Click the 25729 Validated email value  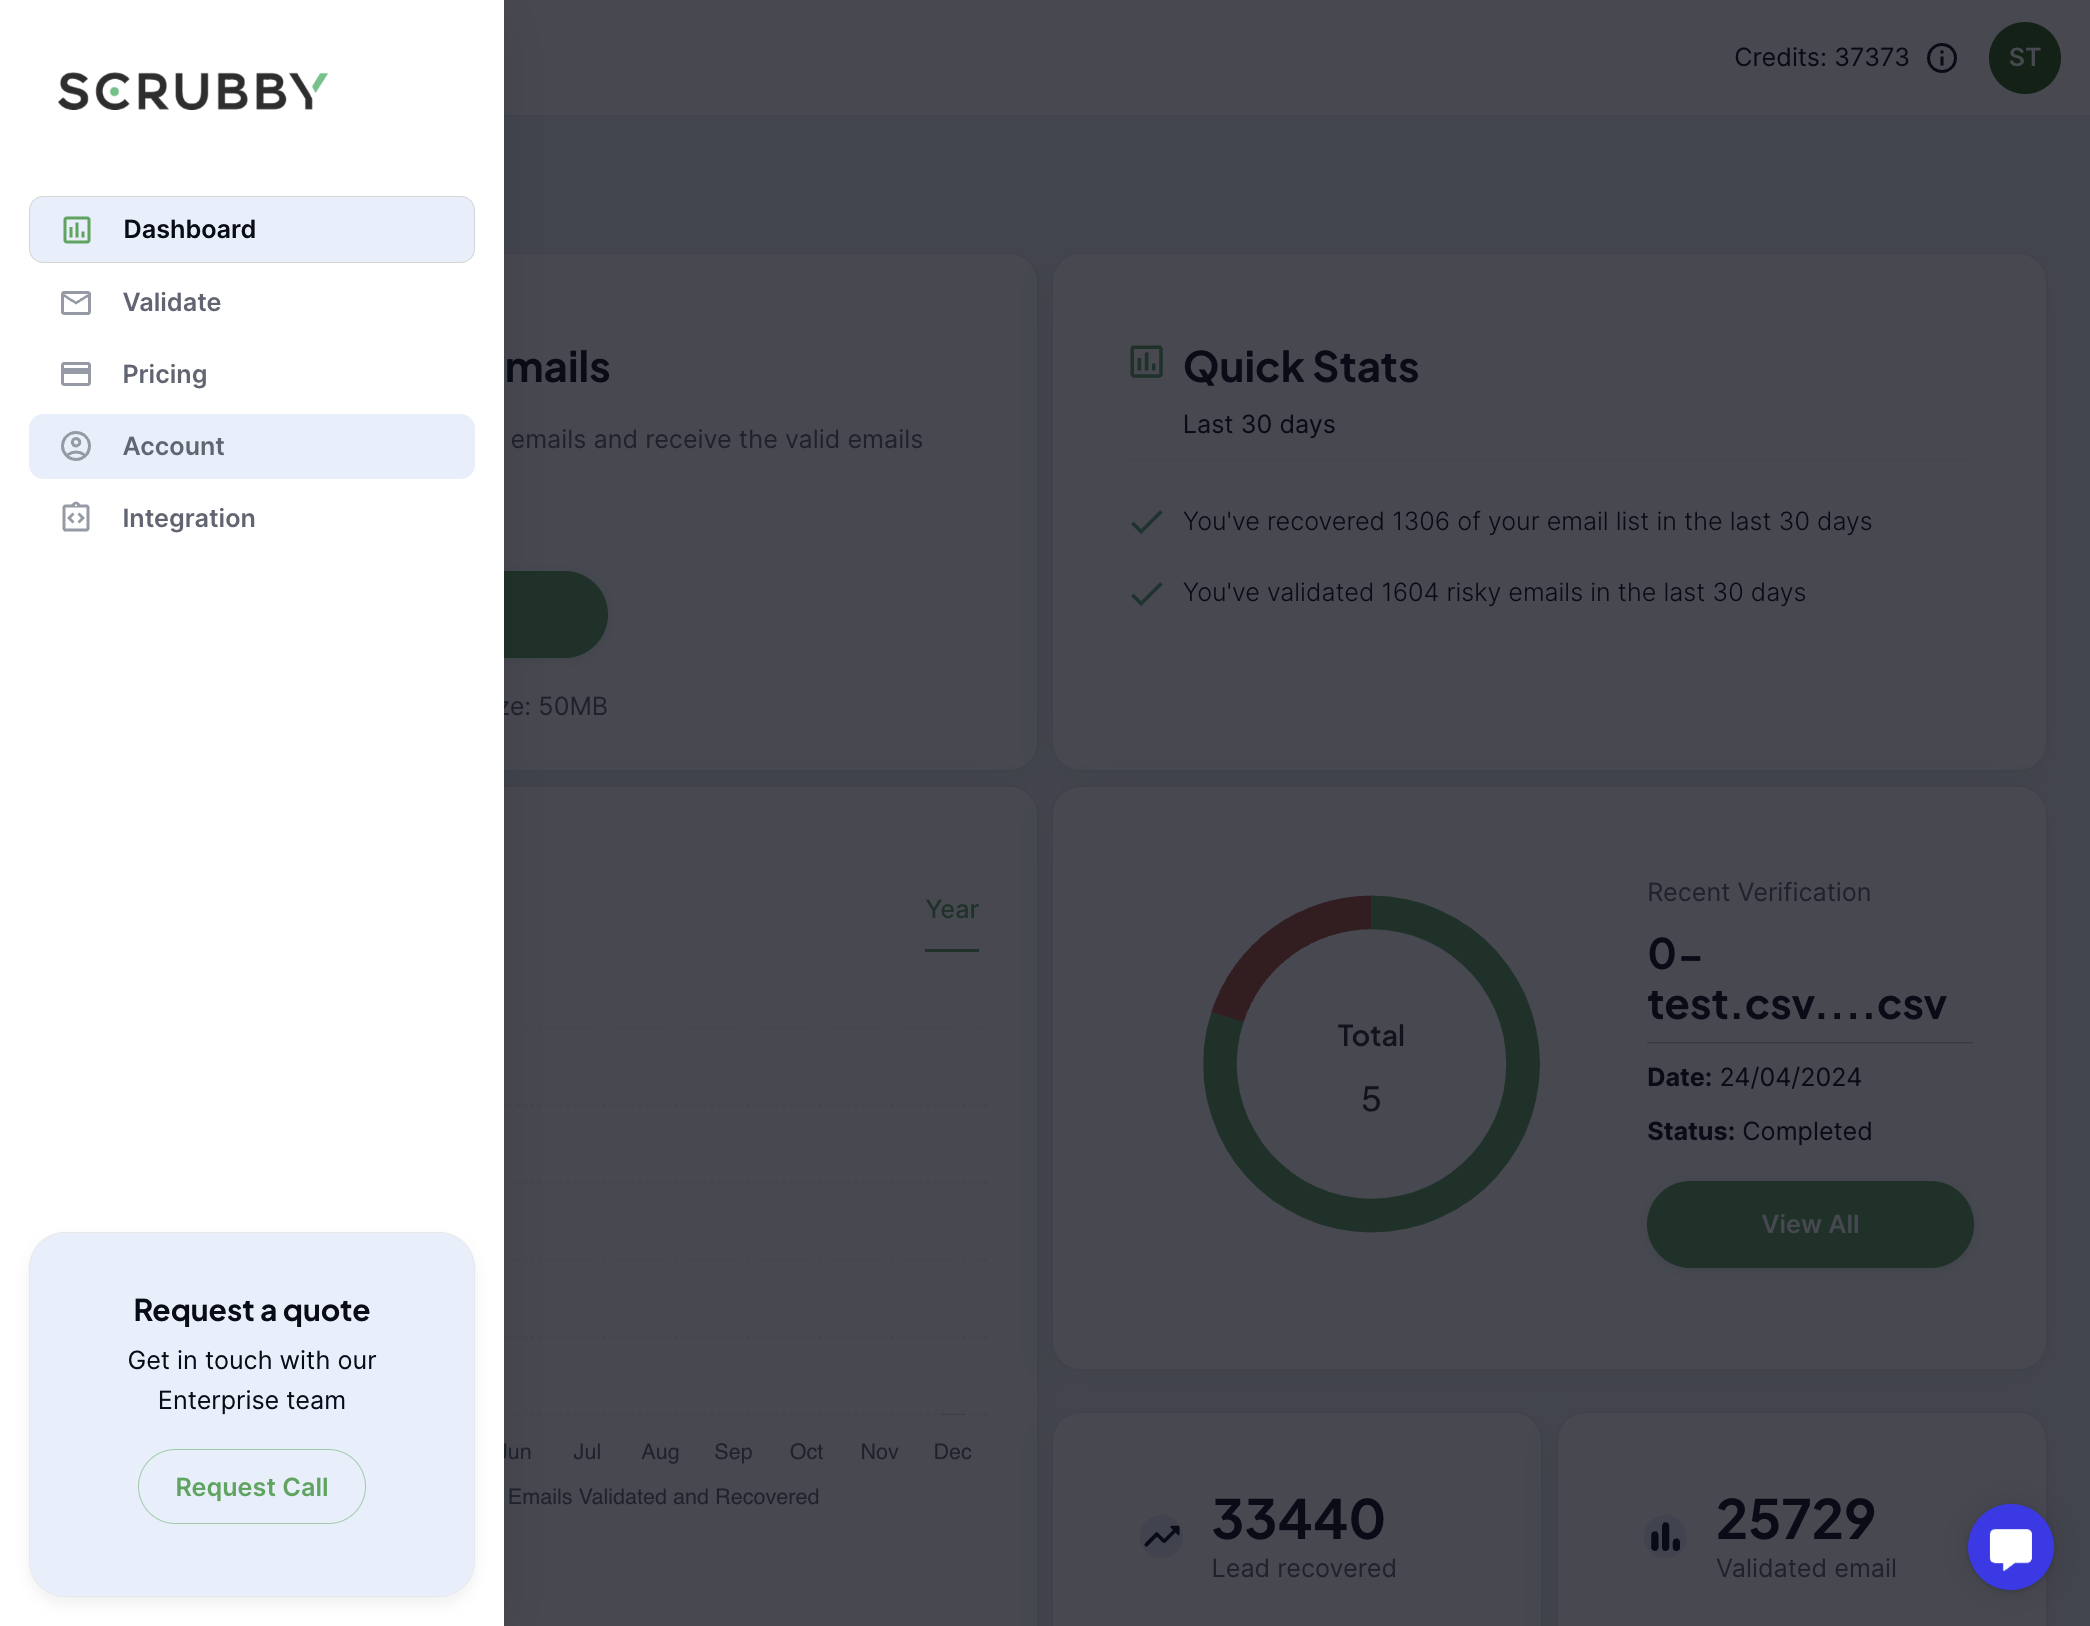(1796, 1520)
